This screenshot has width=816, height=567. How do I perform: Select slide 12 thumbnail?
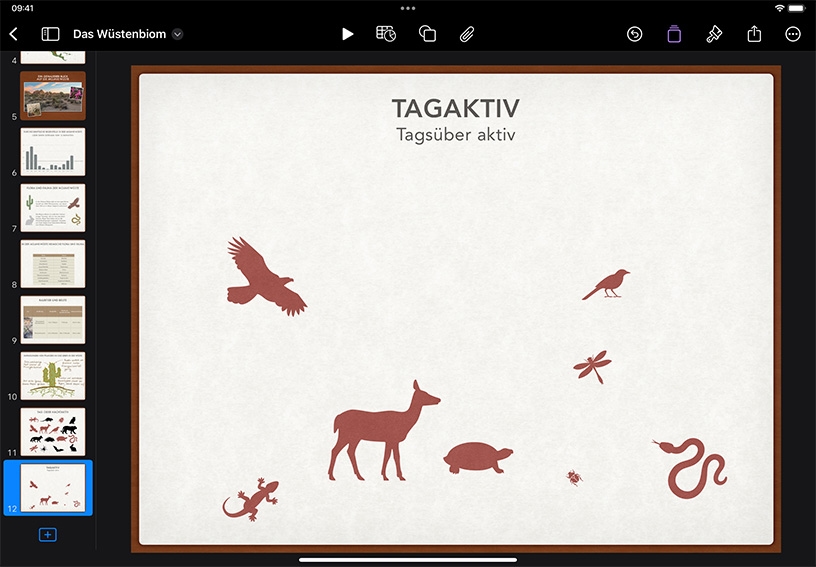coord(53,488)
